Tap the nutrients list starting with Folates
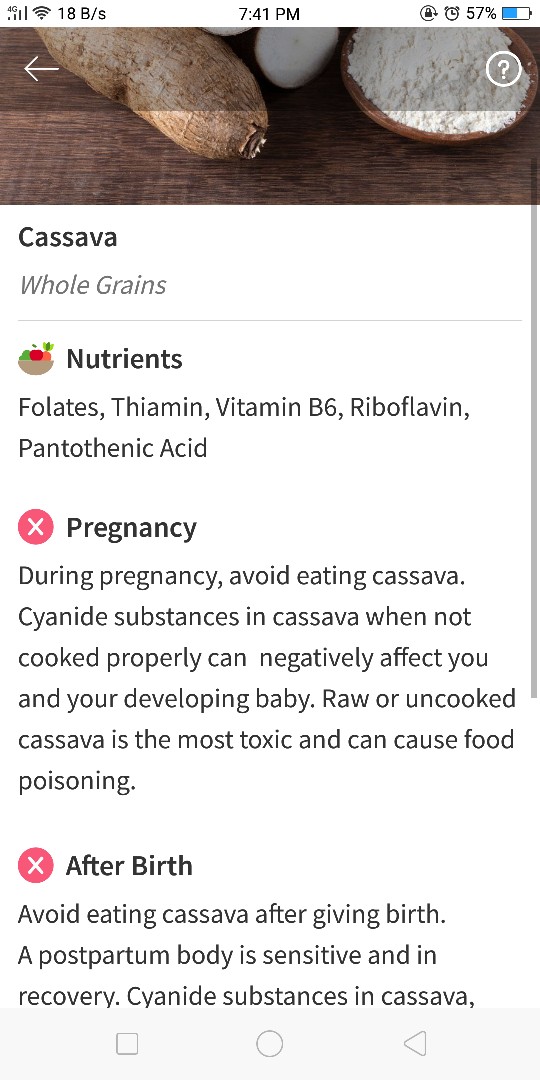This screenshot has width=540, height=1080. 244,428
